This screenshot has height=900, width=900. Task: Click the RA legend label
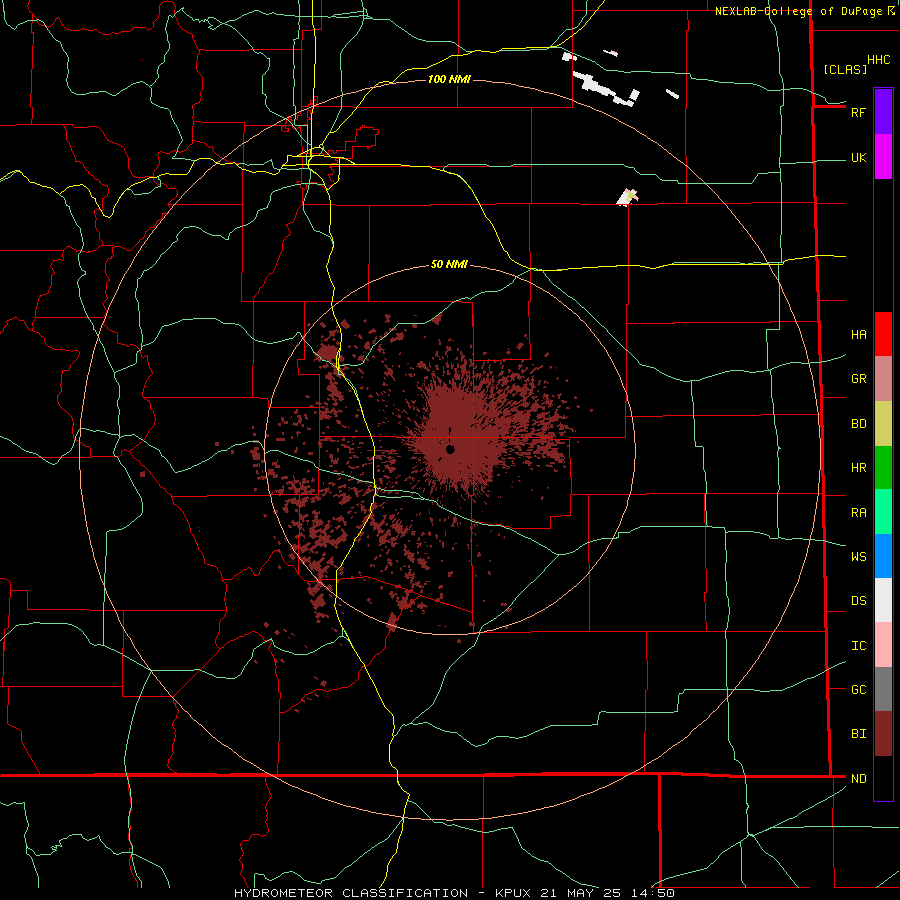coord(858,513)
